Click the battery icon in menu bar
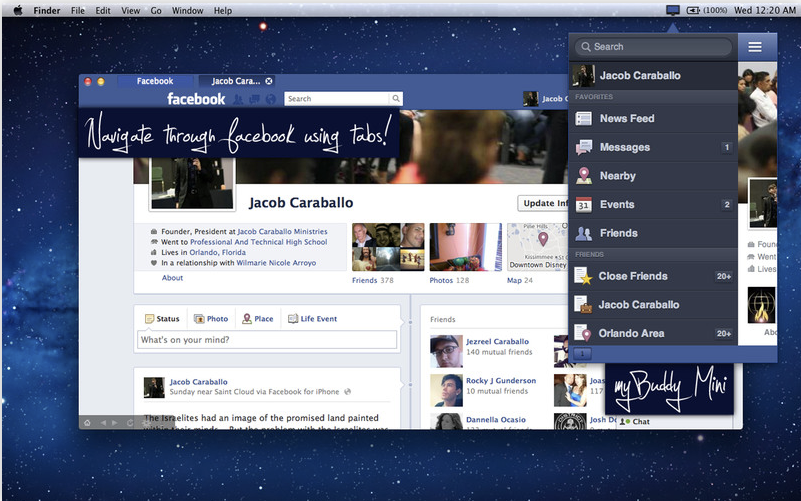 [x=693, y=10]
